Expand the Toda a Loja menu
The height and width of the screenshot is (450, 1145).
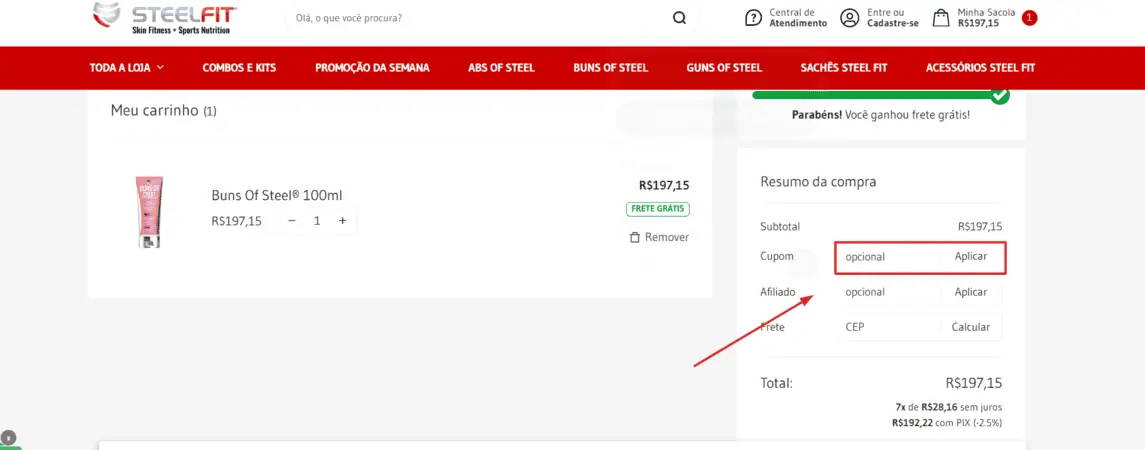[127, 68]
